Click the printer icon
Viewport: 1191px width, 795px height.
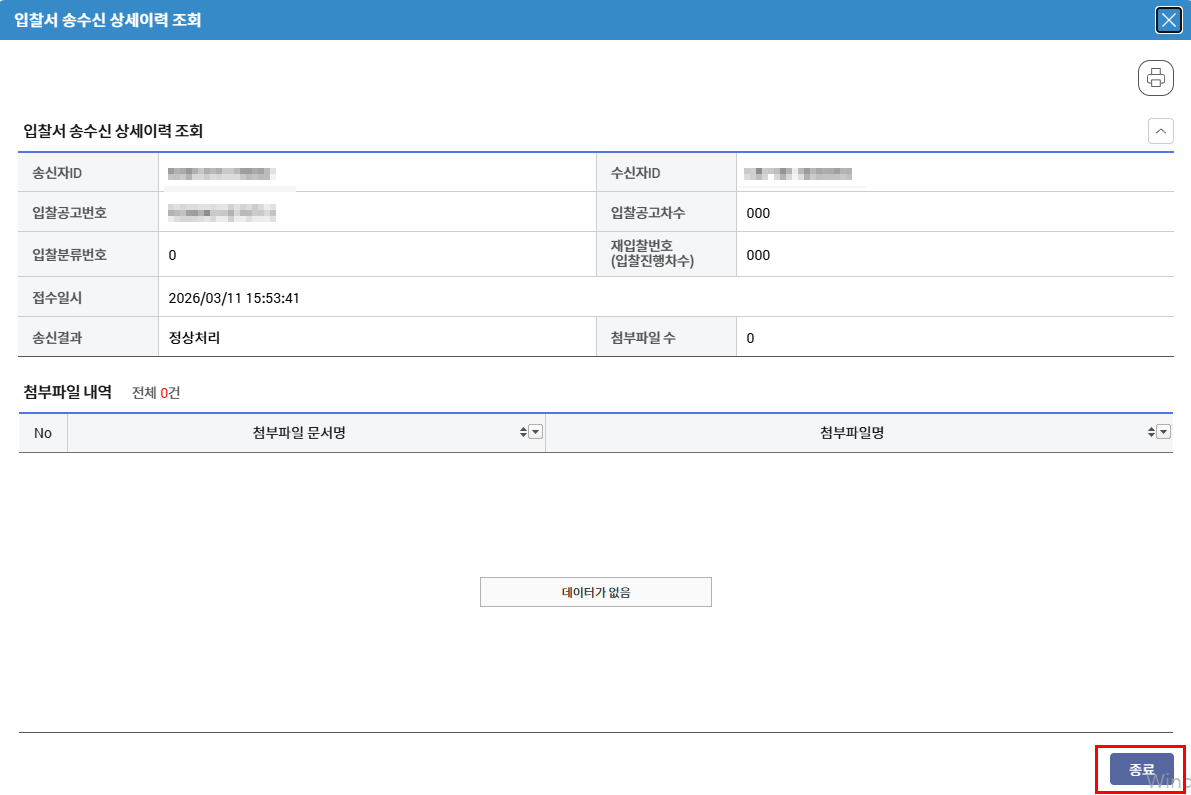(x=1155, y=77)
